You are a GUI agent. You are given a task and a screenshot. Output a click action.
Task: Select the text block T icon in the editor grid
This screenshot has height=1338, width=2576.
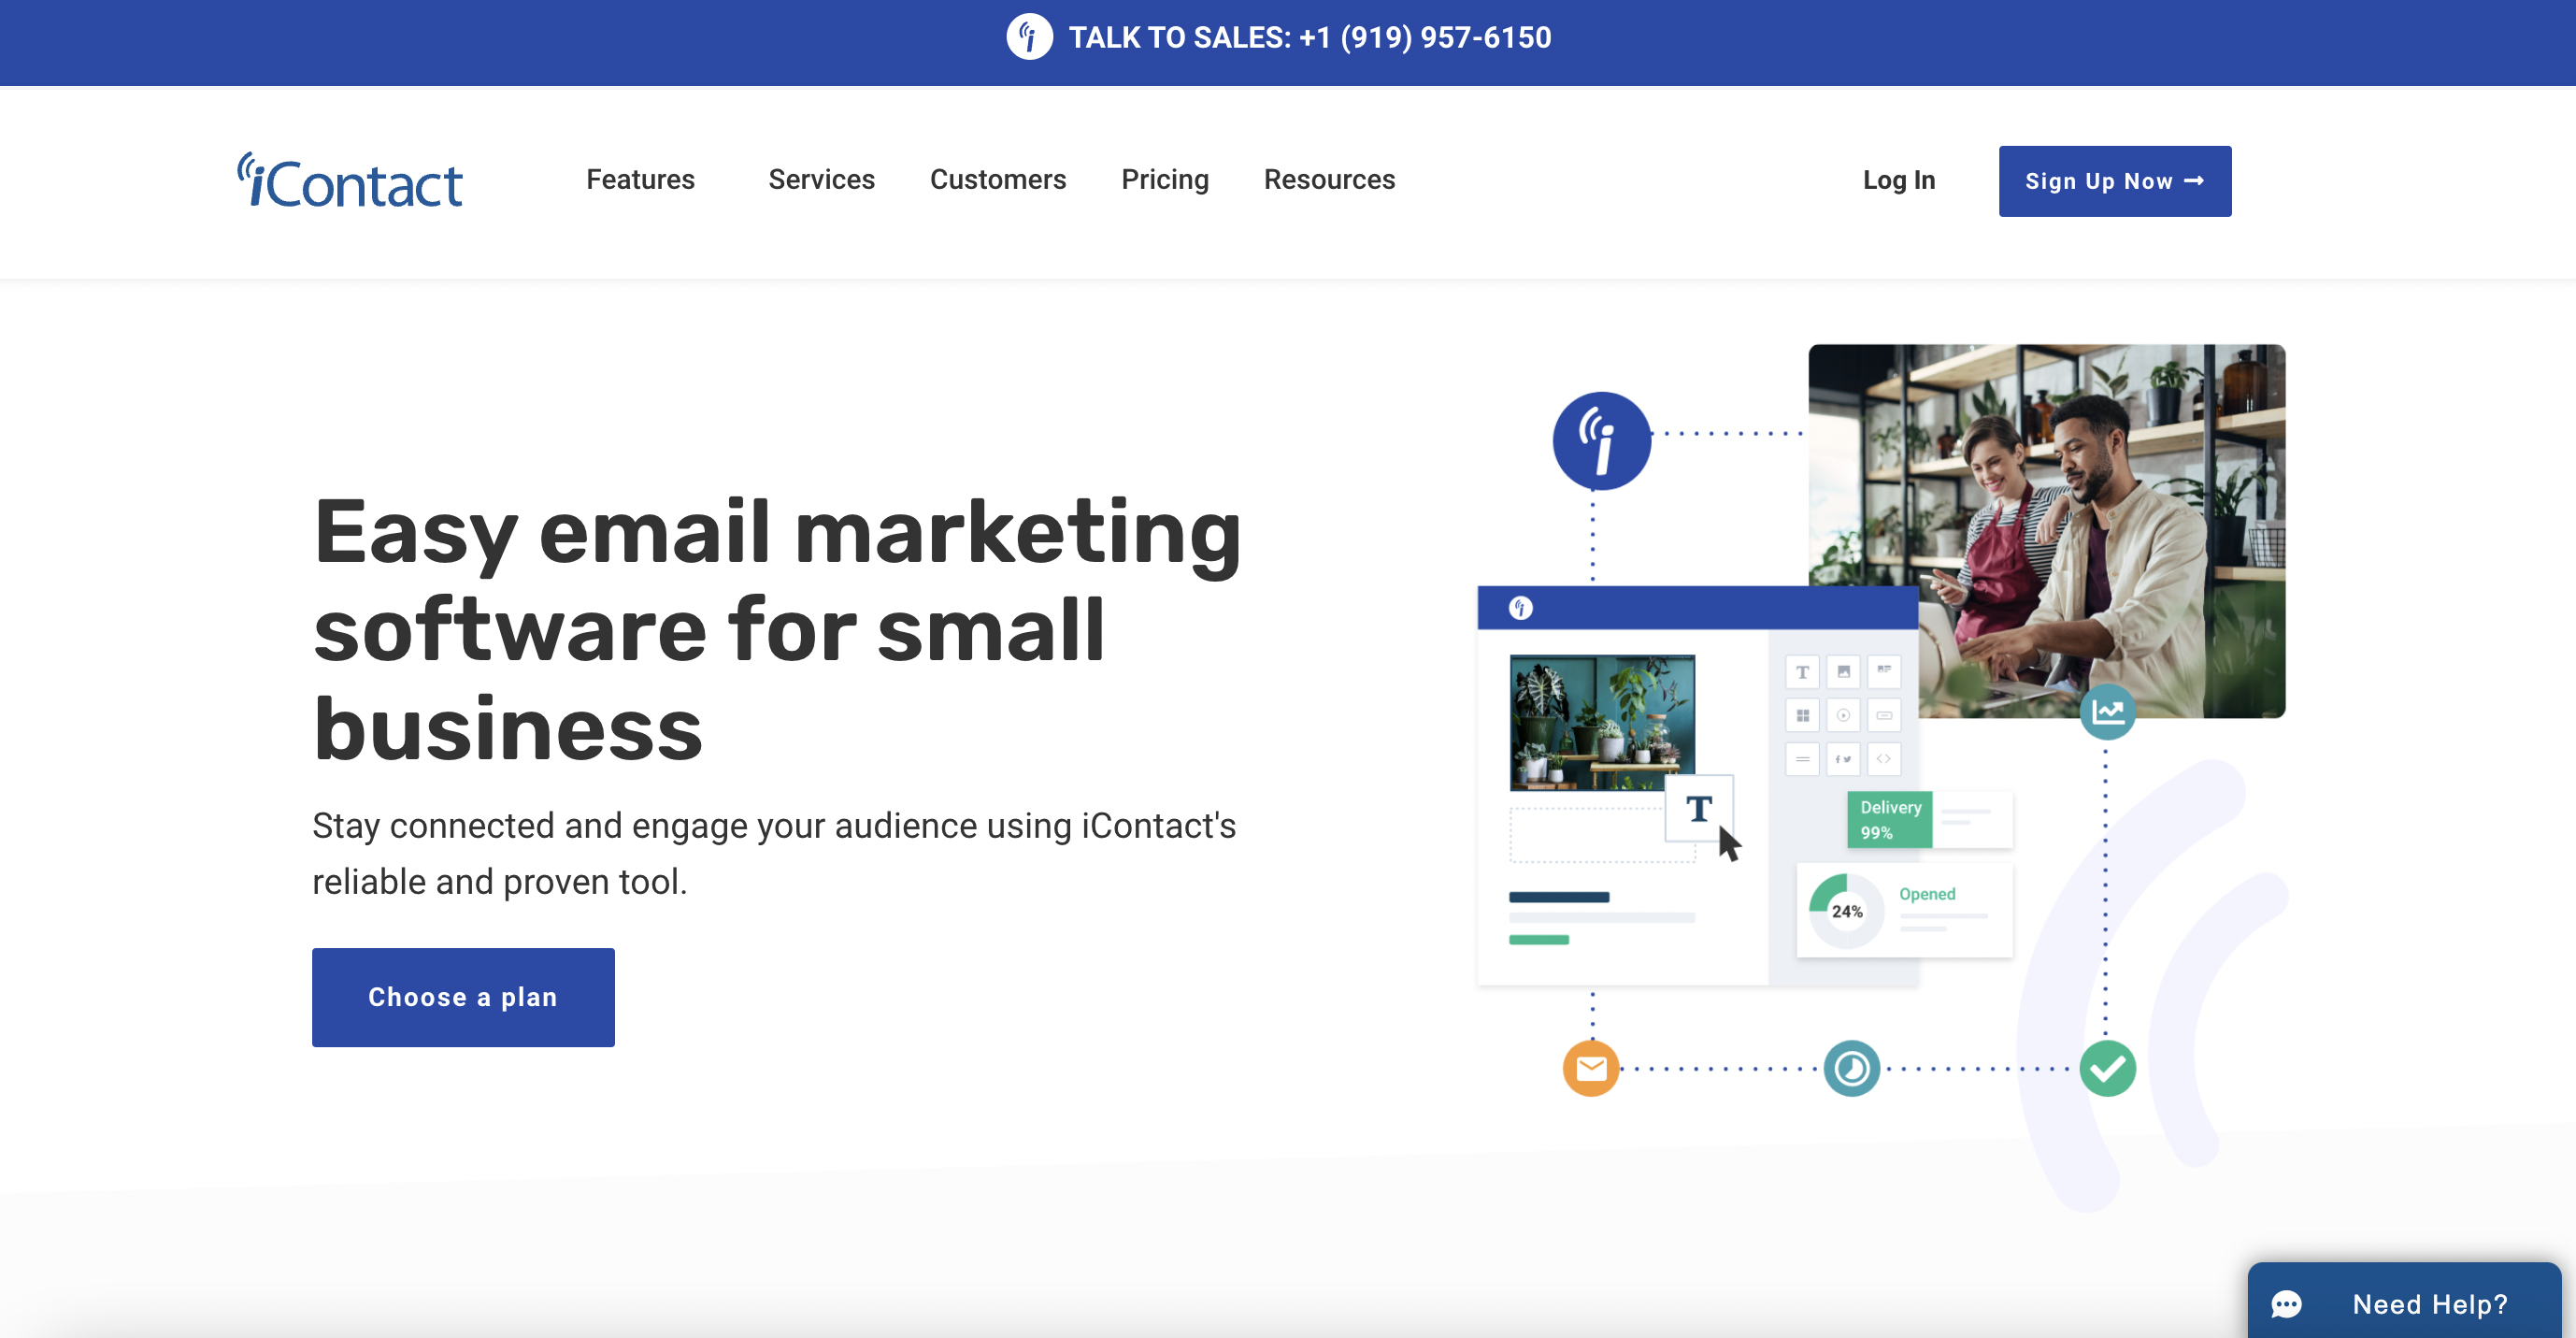(x=1802, y=672)
